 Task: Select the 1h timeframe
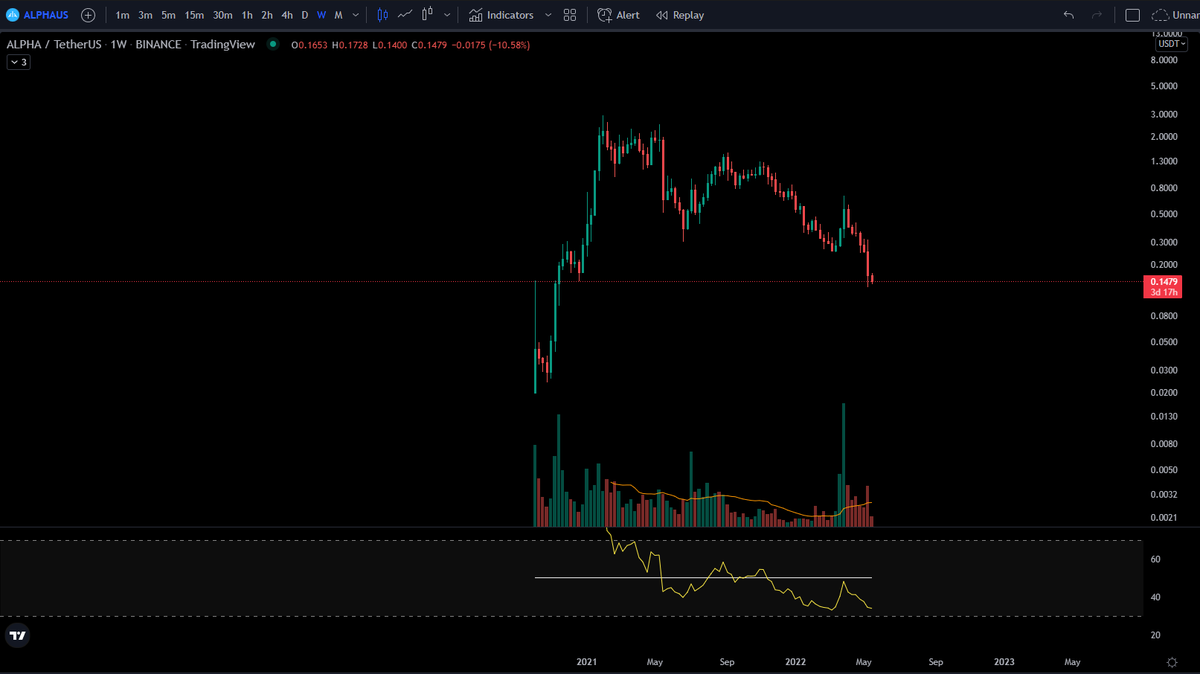(x=247, y=15)
